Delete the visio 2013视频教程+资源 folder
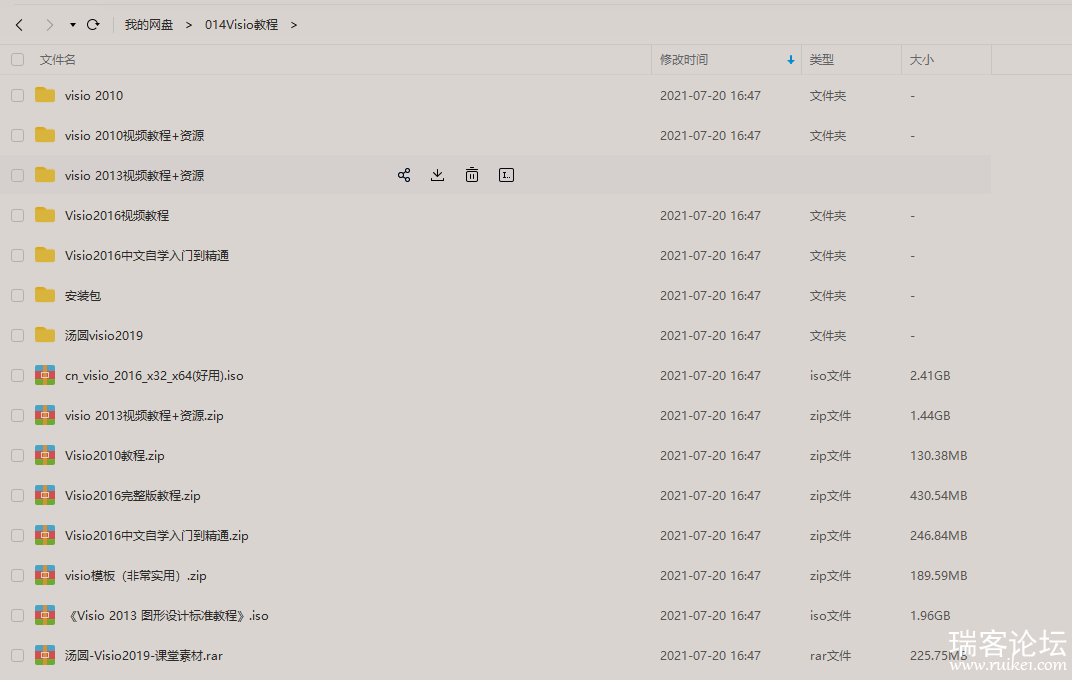The width and height of the screenshot is (1072, 680). point(472,176)
